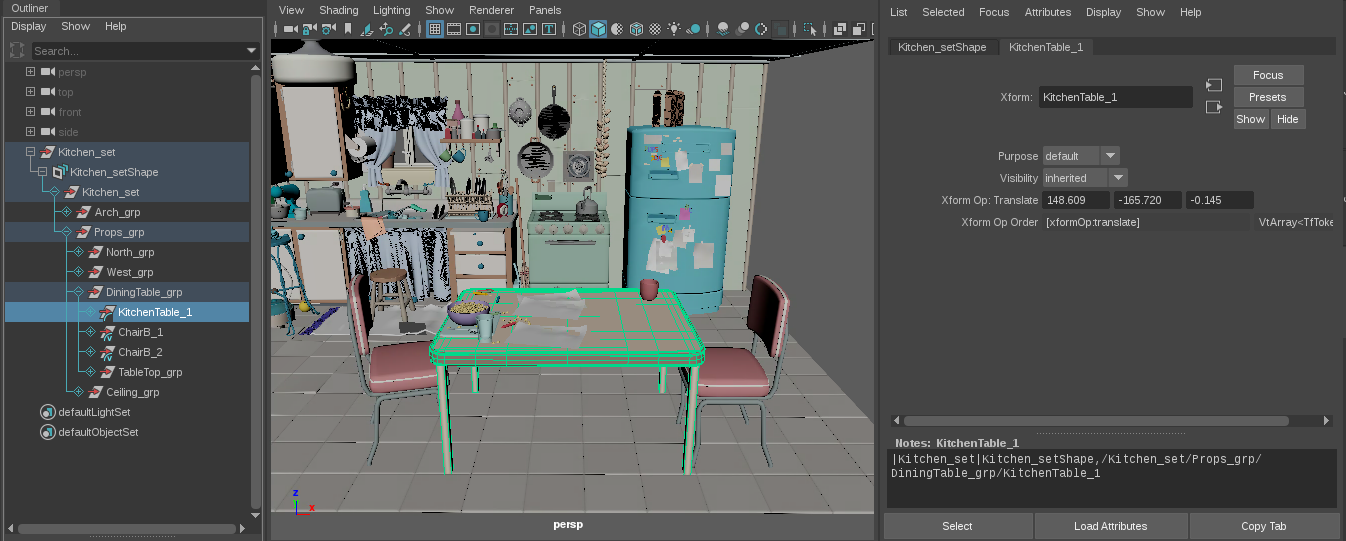The width and height of the screenshot is (1346, 541).
Task: Click the Isolate Select icon
Action: click(810, 29)
